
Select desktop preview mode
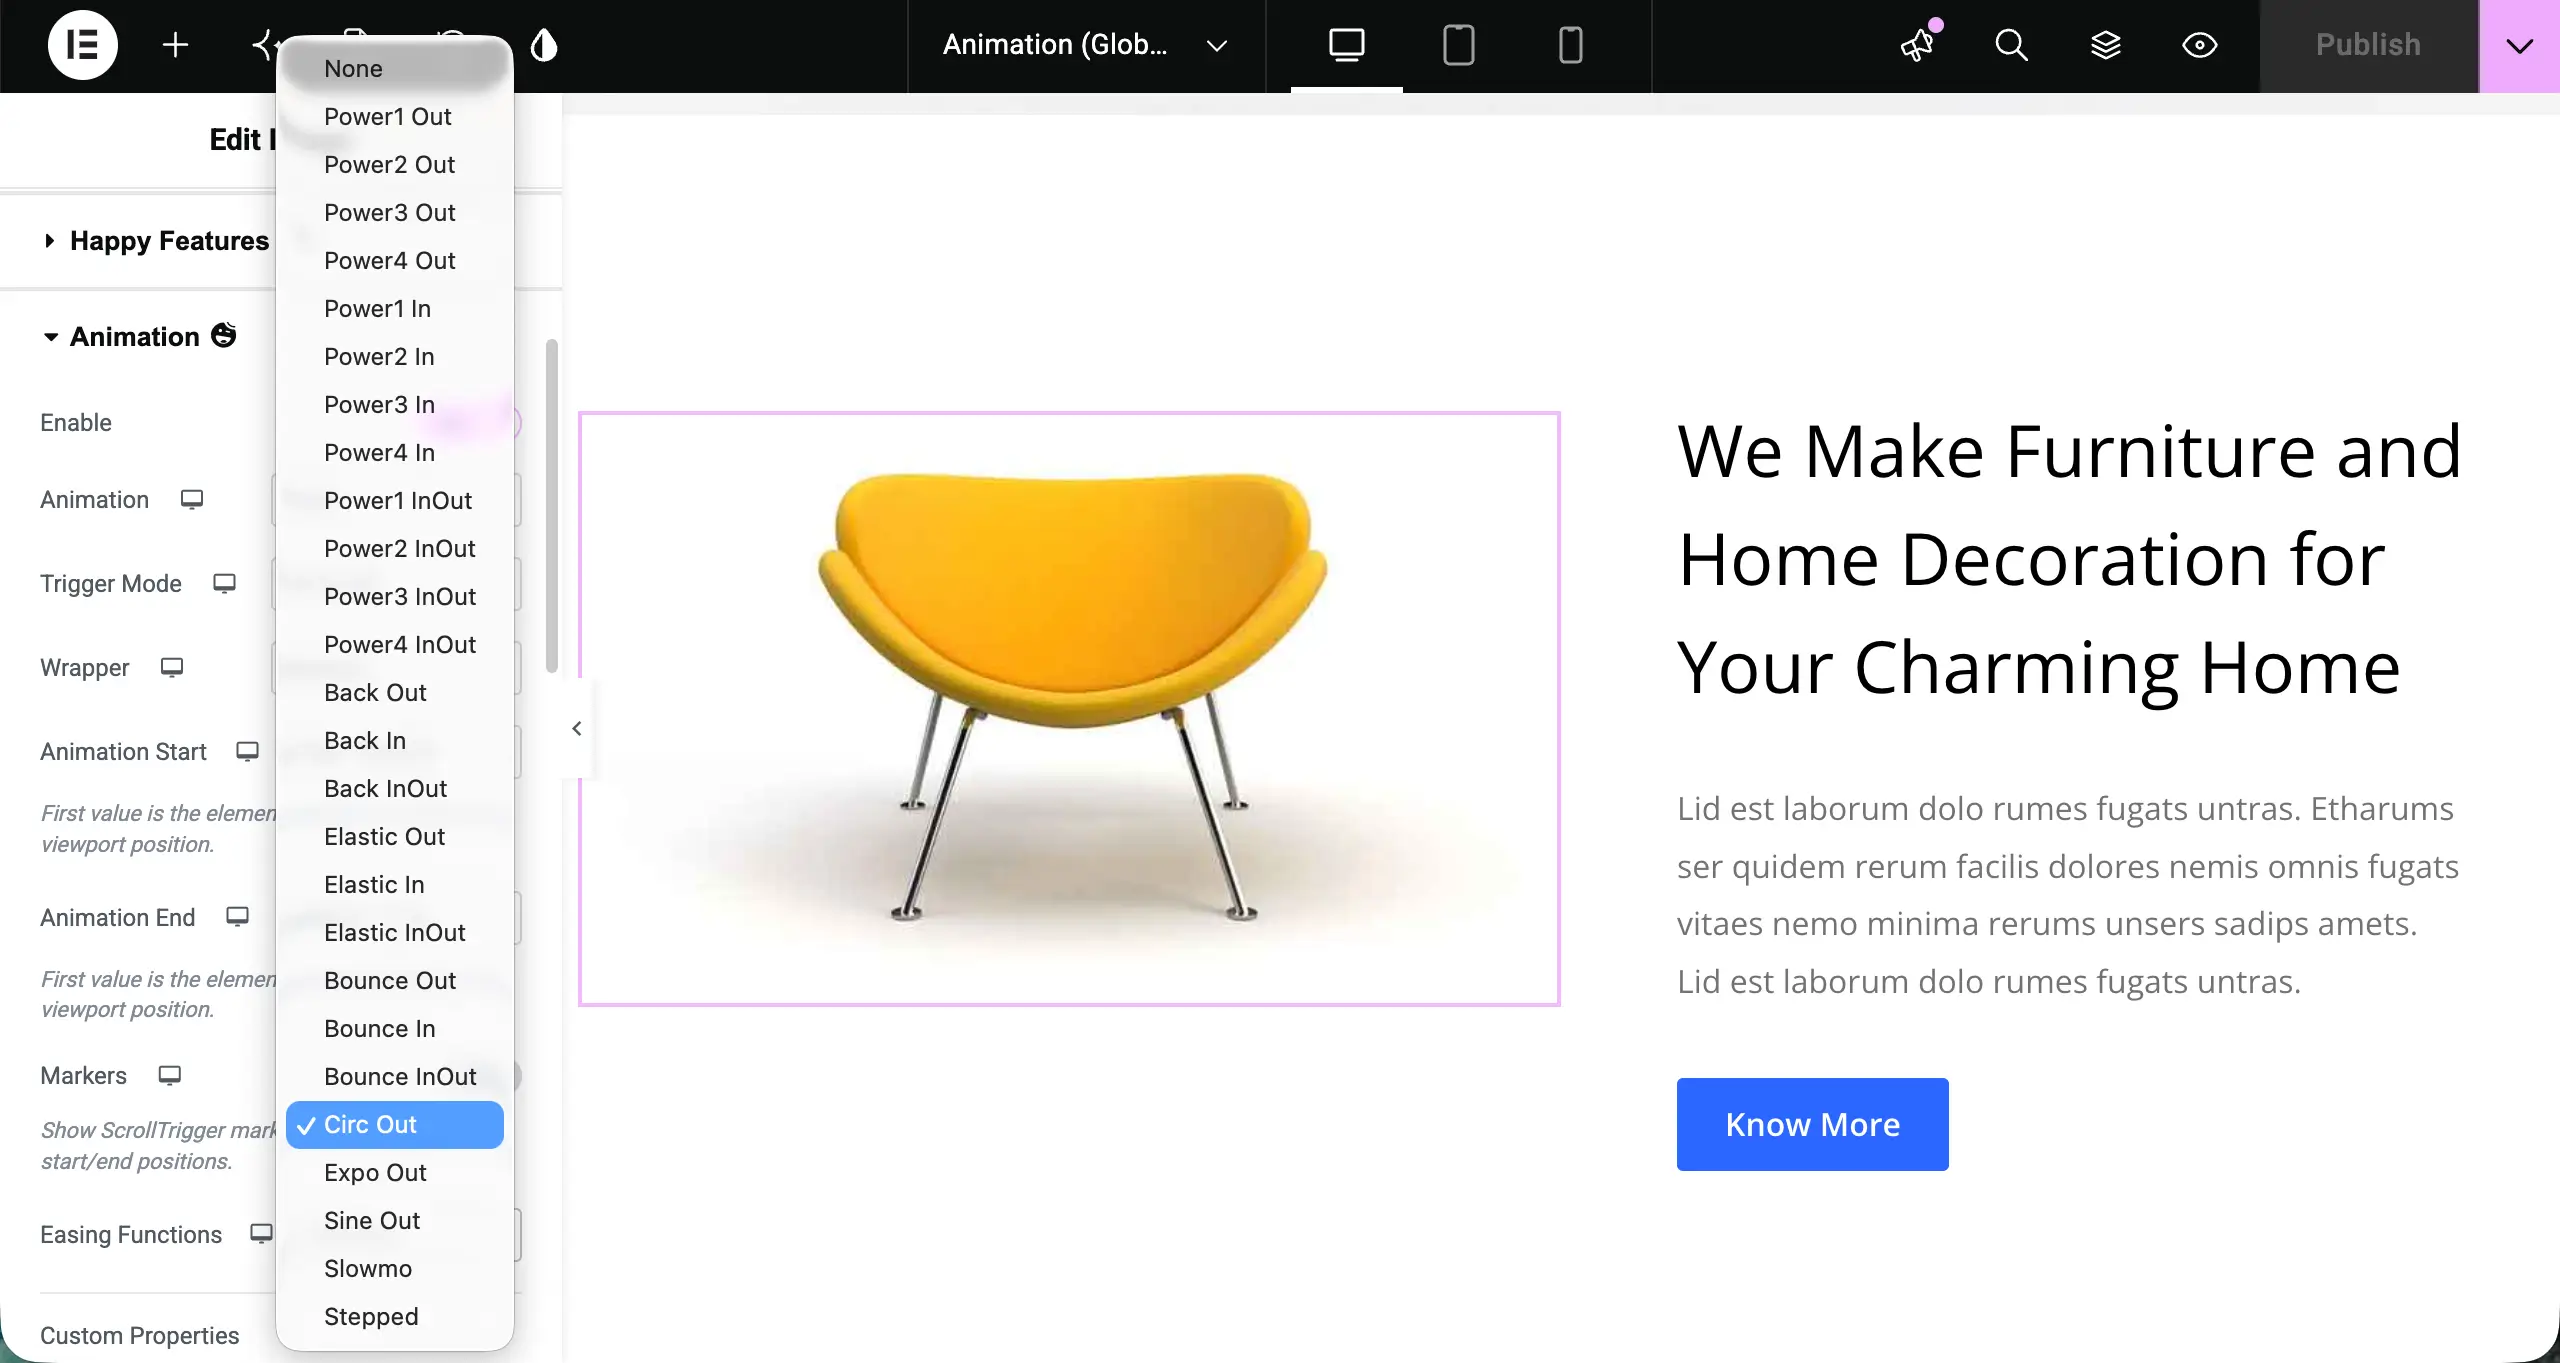[1346, 45]
